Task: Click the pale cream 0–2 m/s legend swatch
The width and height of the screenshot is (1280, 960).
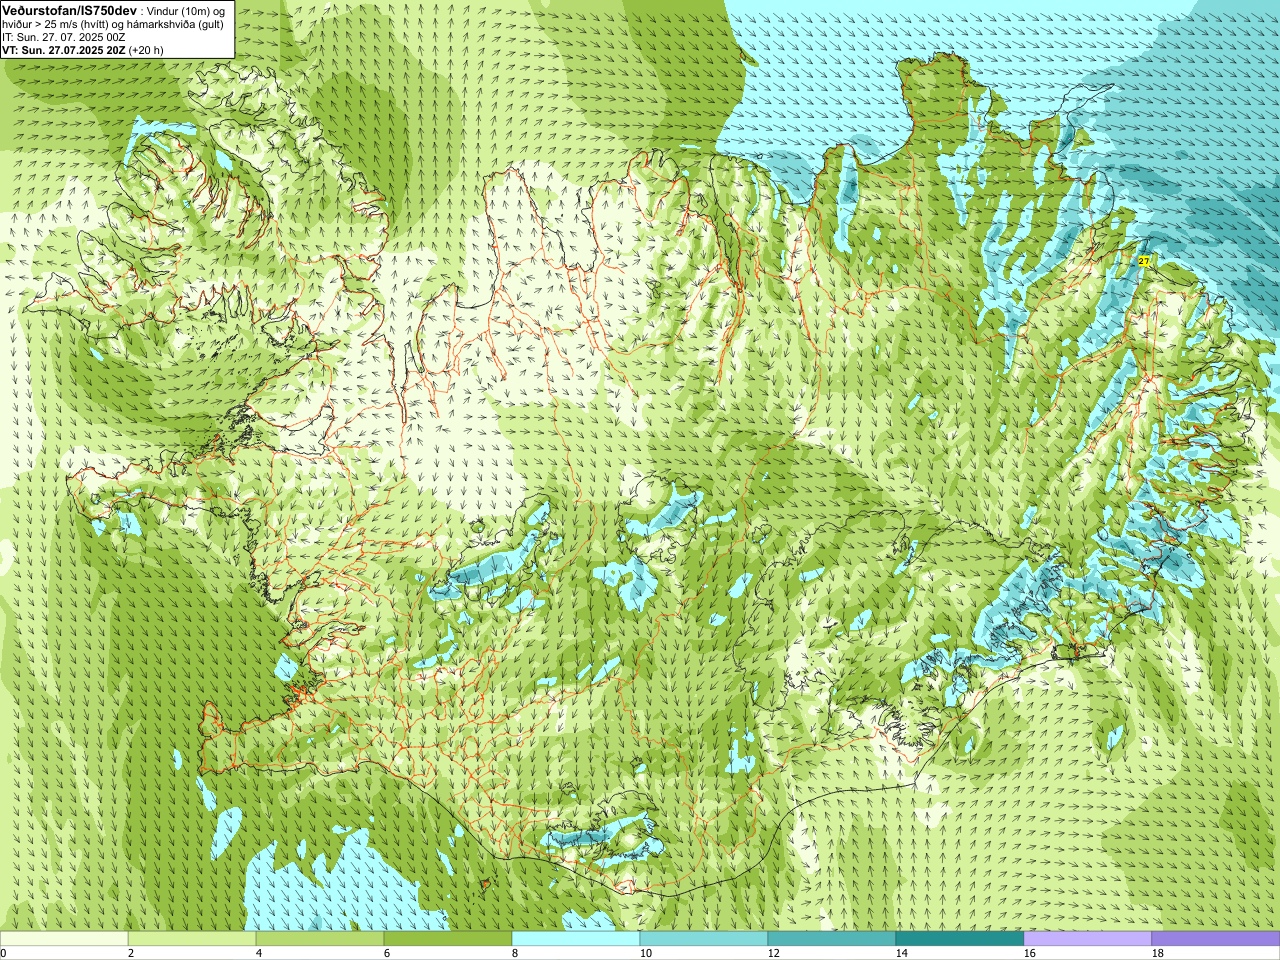Action: (x=64, y=939)
